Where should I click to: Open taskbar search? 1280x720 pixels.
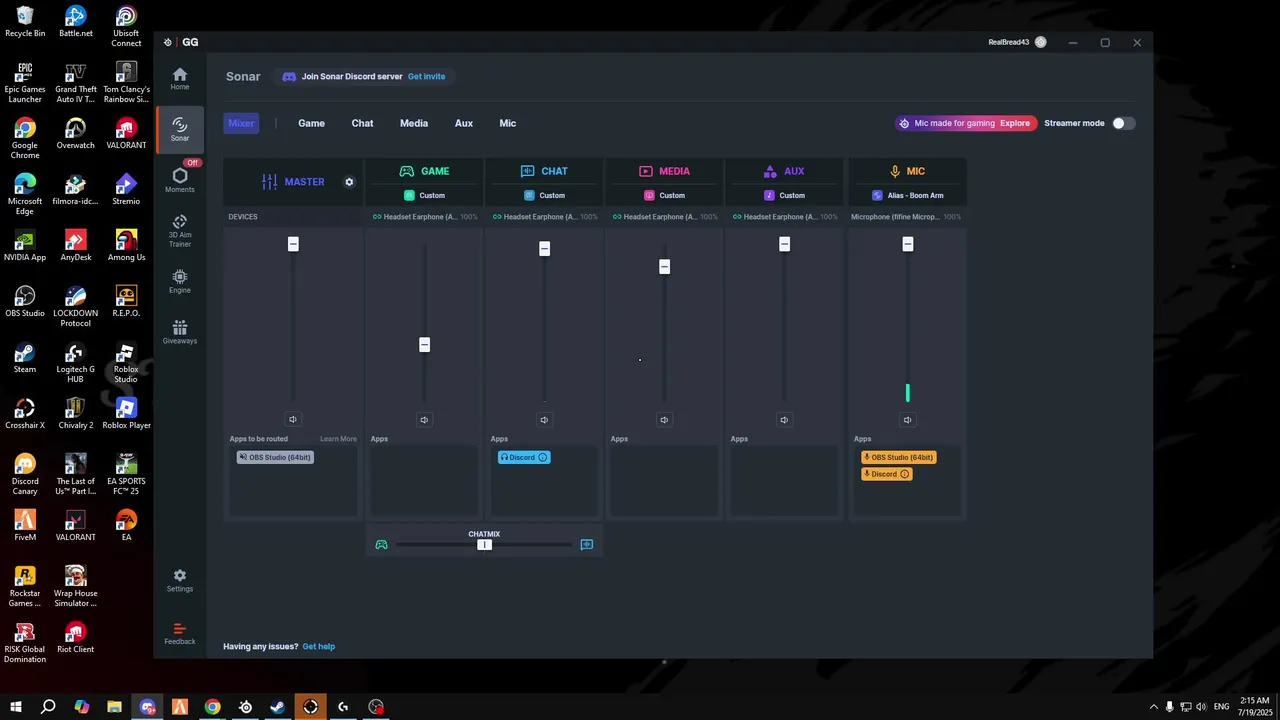coord(48,707)
